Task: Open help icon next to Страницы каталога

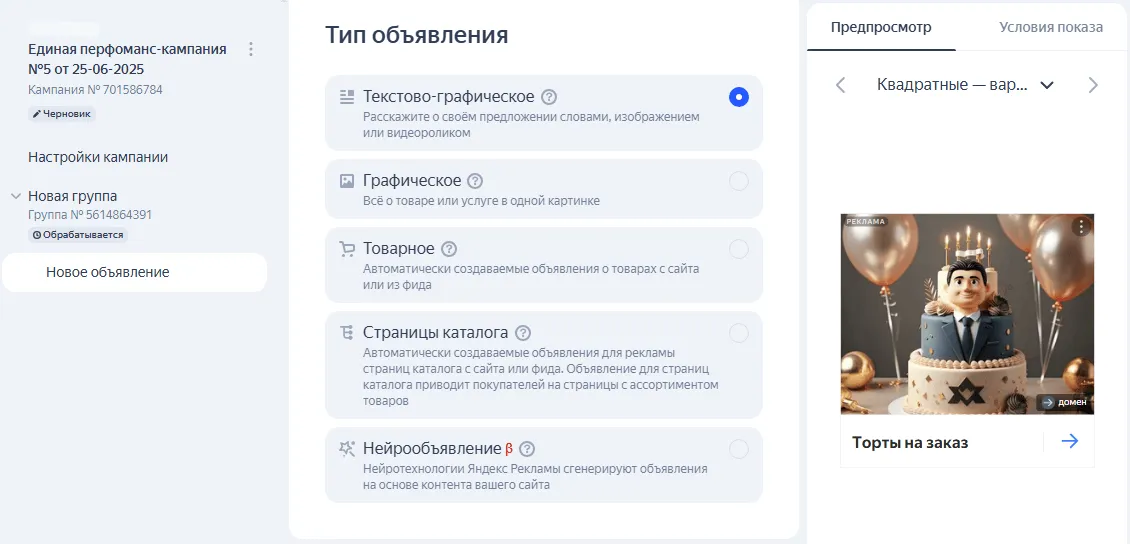Action: pos(522,333)
